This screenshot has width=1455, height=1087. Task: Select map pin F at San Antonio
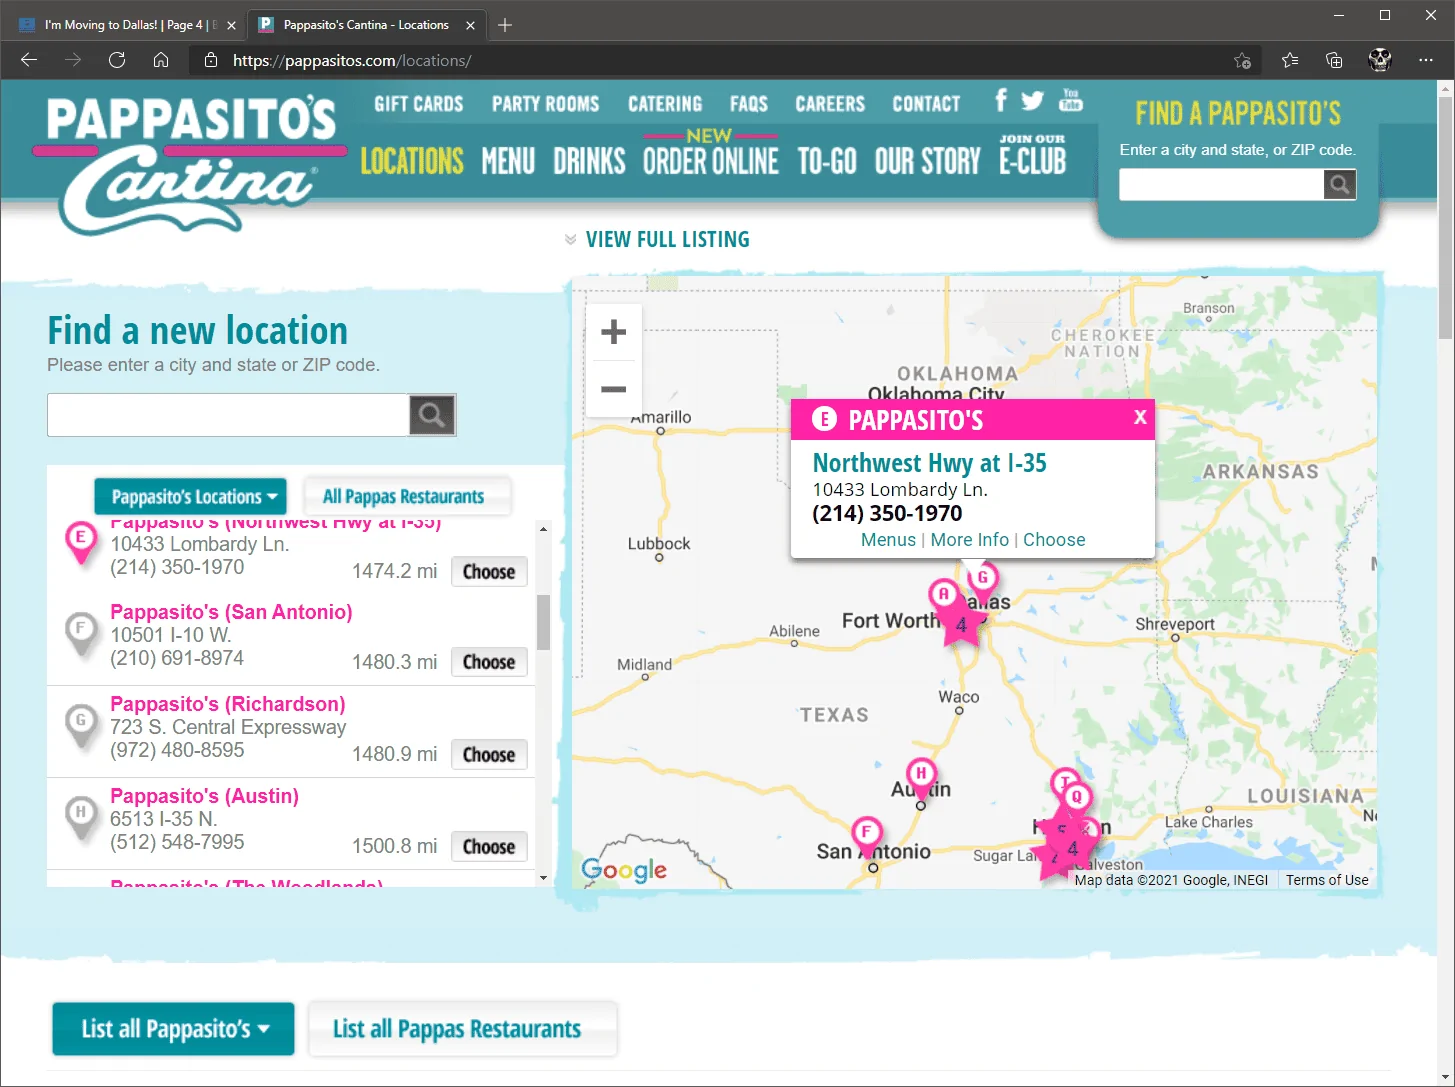point(867,835)
